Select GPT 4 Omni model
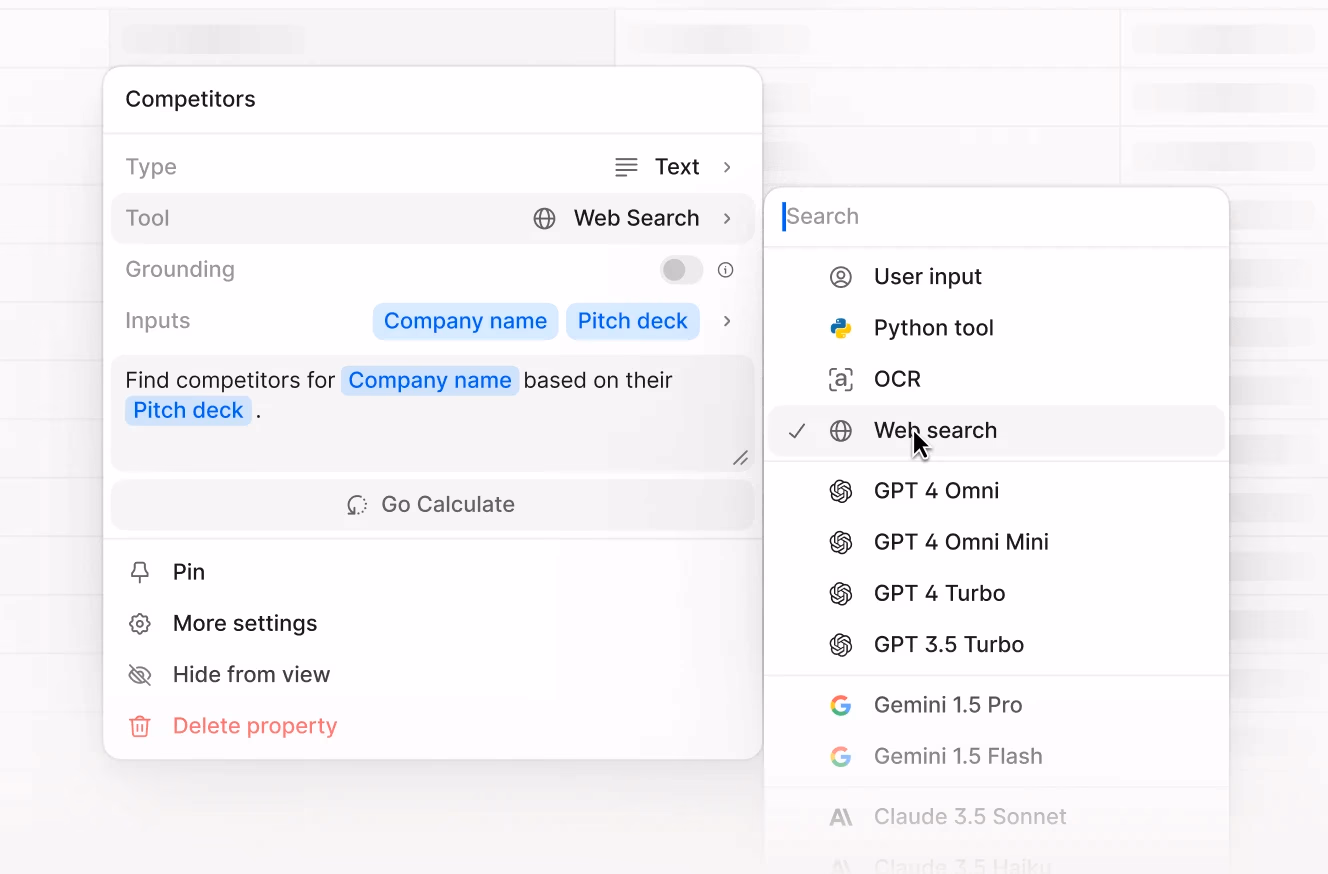 (x=997, y=491)
